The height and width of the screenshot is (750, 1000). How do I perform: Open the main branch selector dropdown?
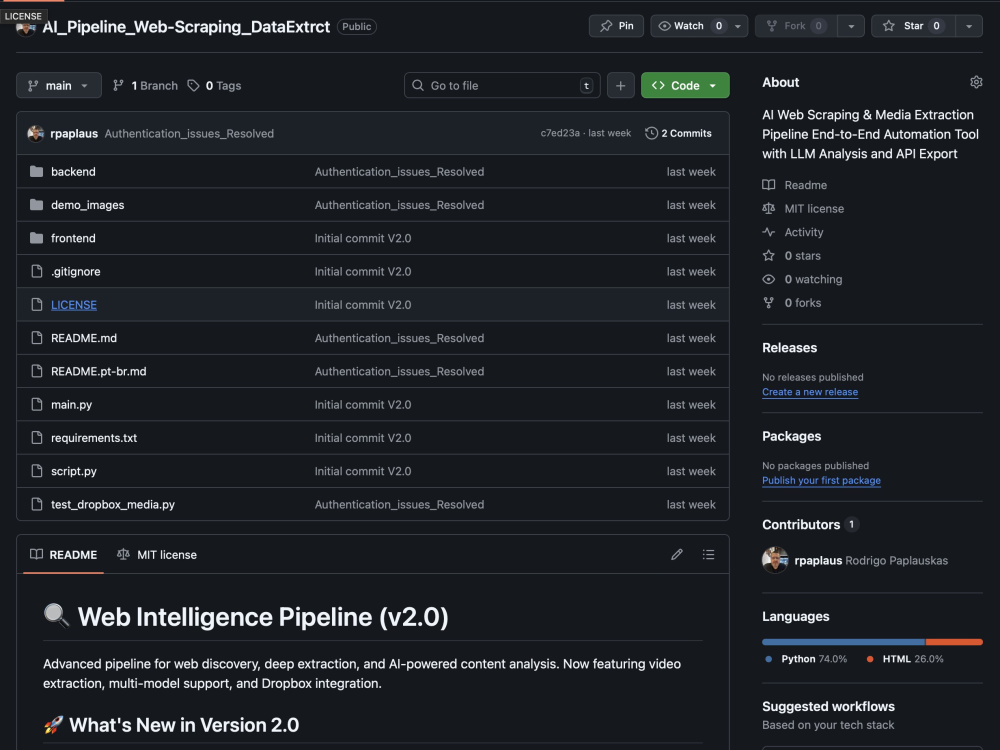click(x=59, y=85)
